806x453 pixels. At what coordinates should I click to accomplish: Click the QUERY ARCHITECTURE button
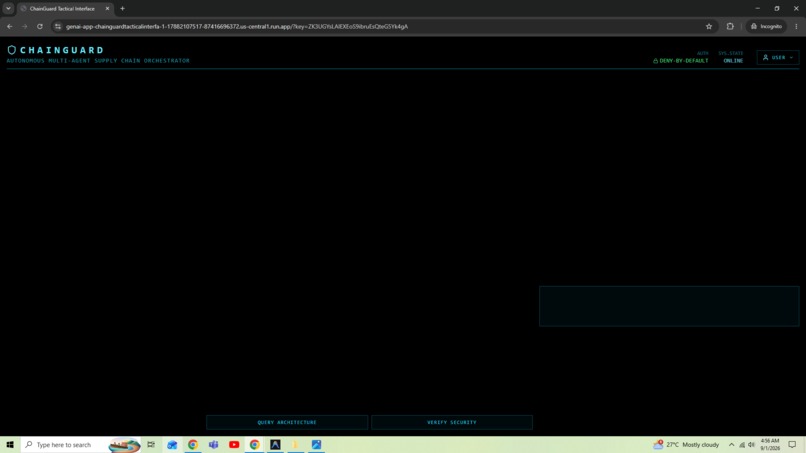pyautogui.click(x=287, y=422)
